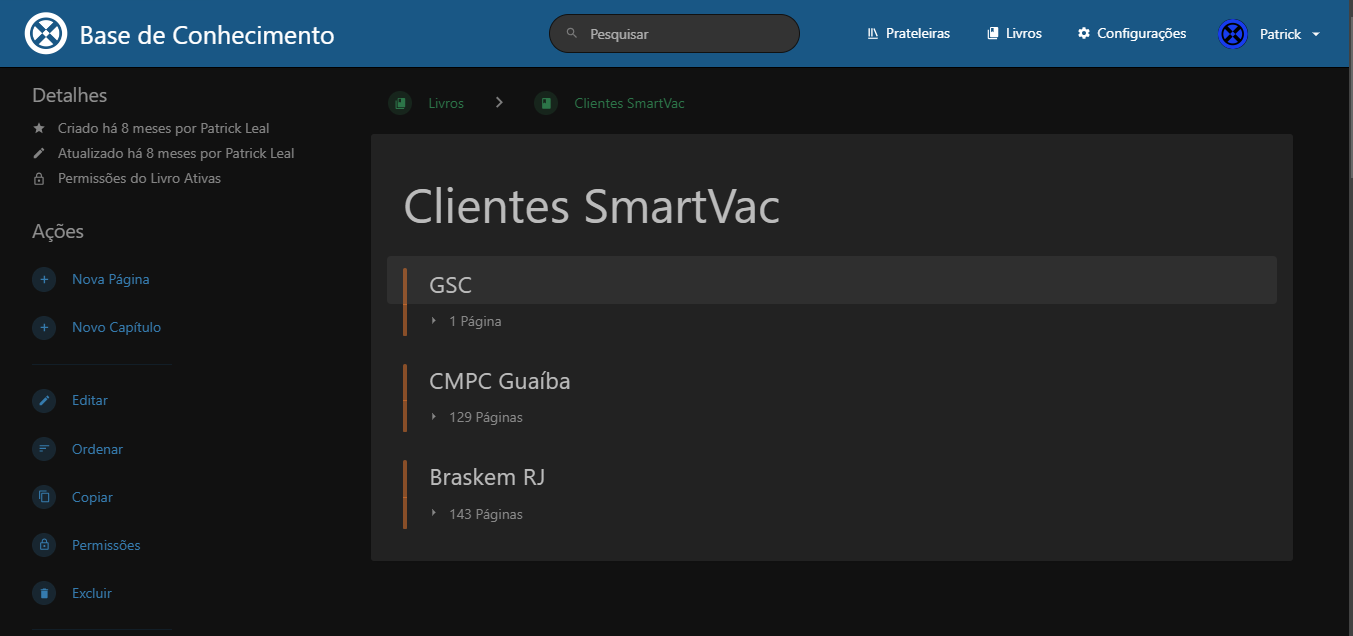Screen dimensions: 1353x636
Task: Open Configurações in the top navigation
Action: [x=1131, y=34]
